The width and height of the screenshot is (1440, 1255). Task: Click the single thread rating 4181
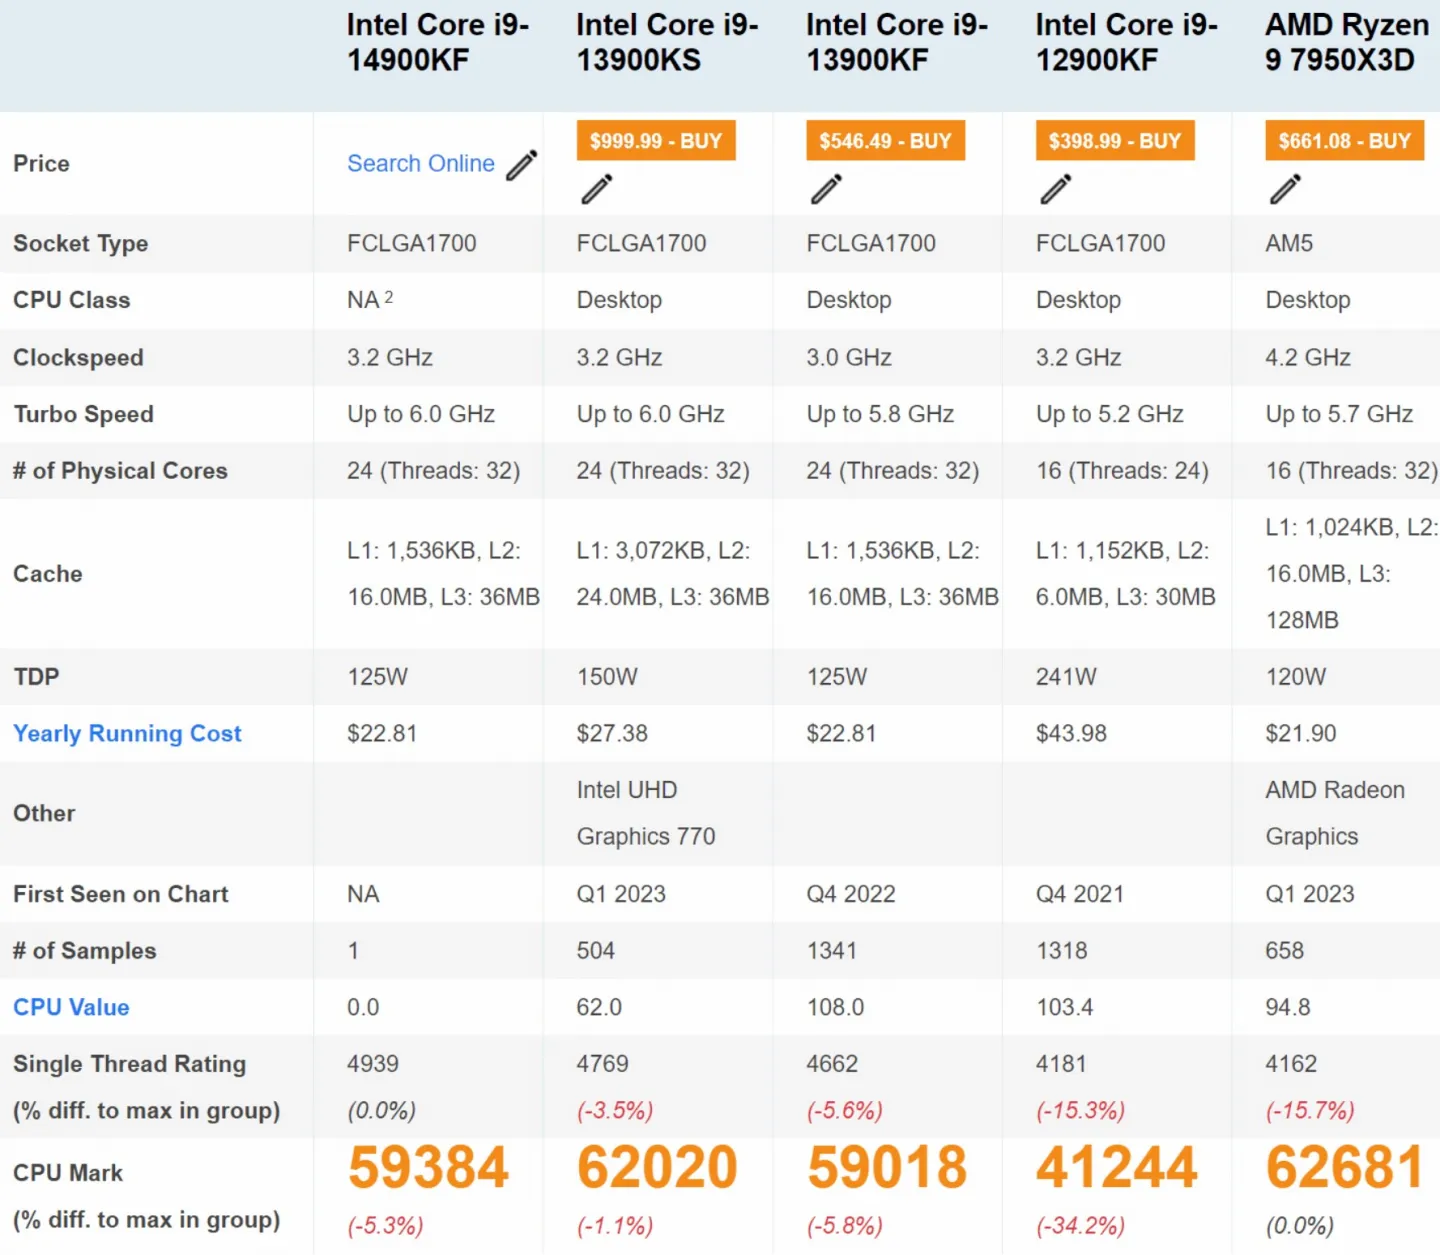point(1061,1064)
